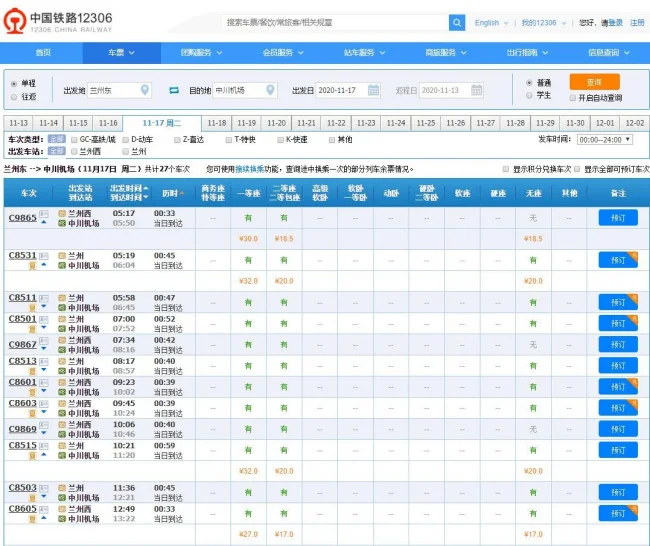Screen dimensions: 650x546
Task: Open train number C8603 link
Action: point(23,403)
